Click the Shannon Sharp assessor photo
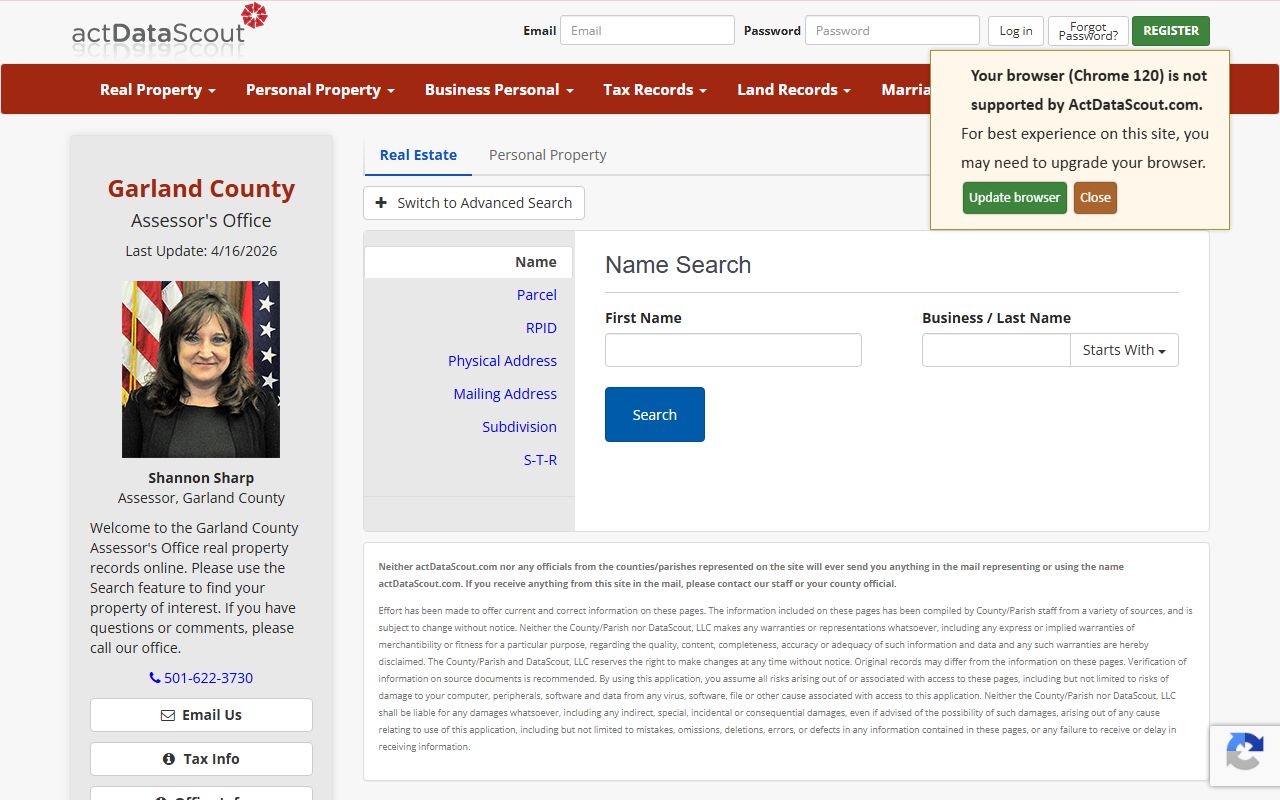Image resolution: width=1280 pixels, height=800 pixels. (x=201, y=369)
